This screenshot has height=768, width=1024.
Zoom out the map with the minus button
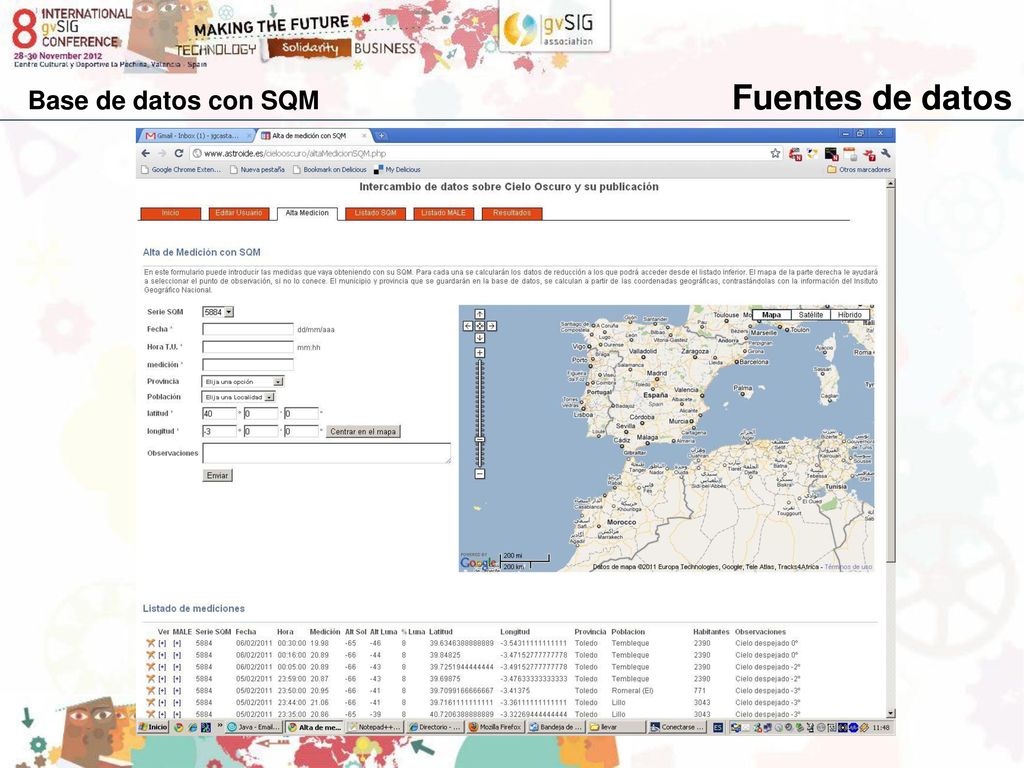pos(479,473)
